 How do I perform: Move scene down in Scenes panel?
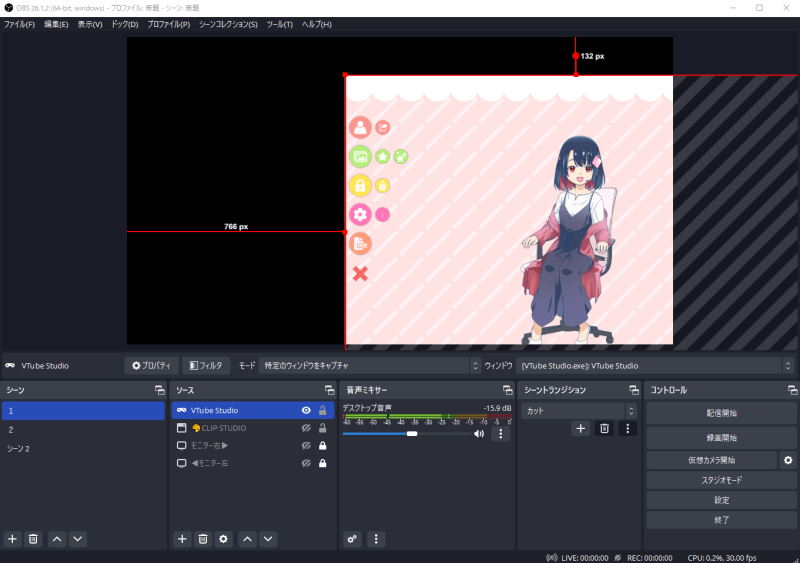(x=78, y=539)
